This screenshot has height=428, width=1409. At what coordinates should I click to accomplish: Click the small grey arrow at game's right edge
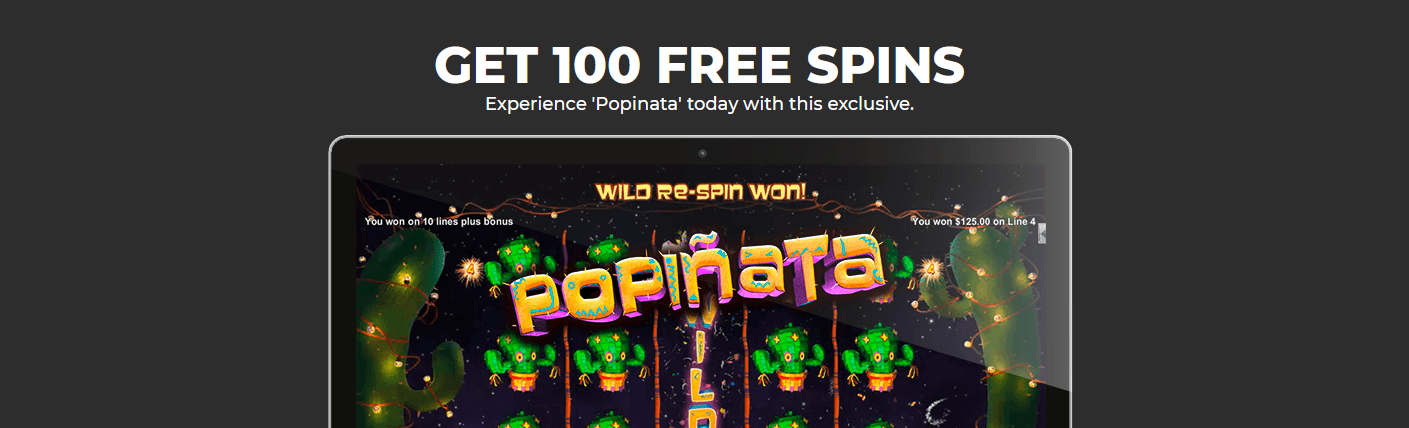[1042, 234]
